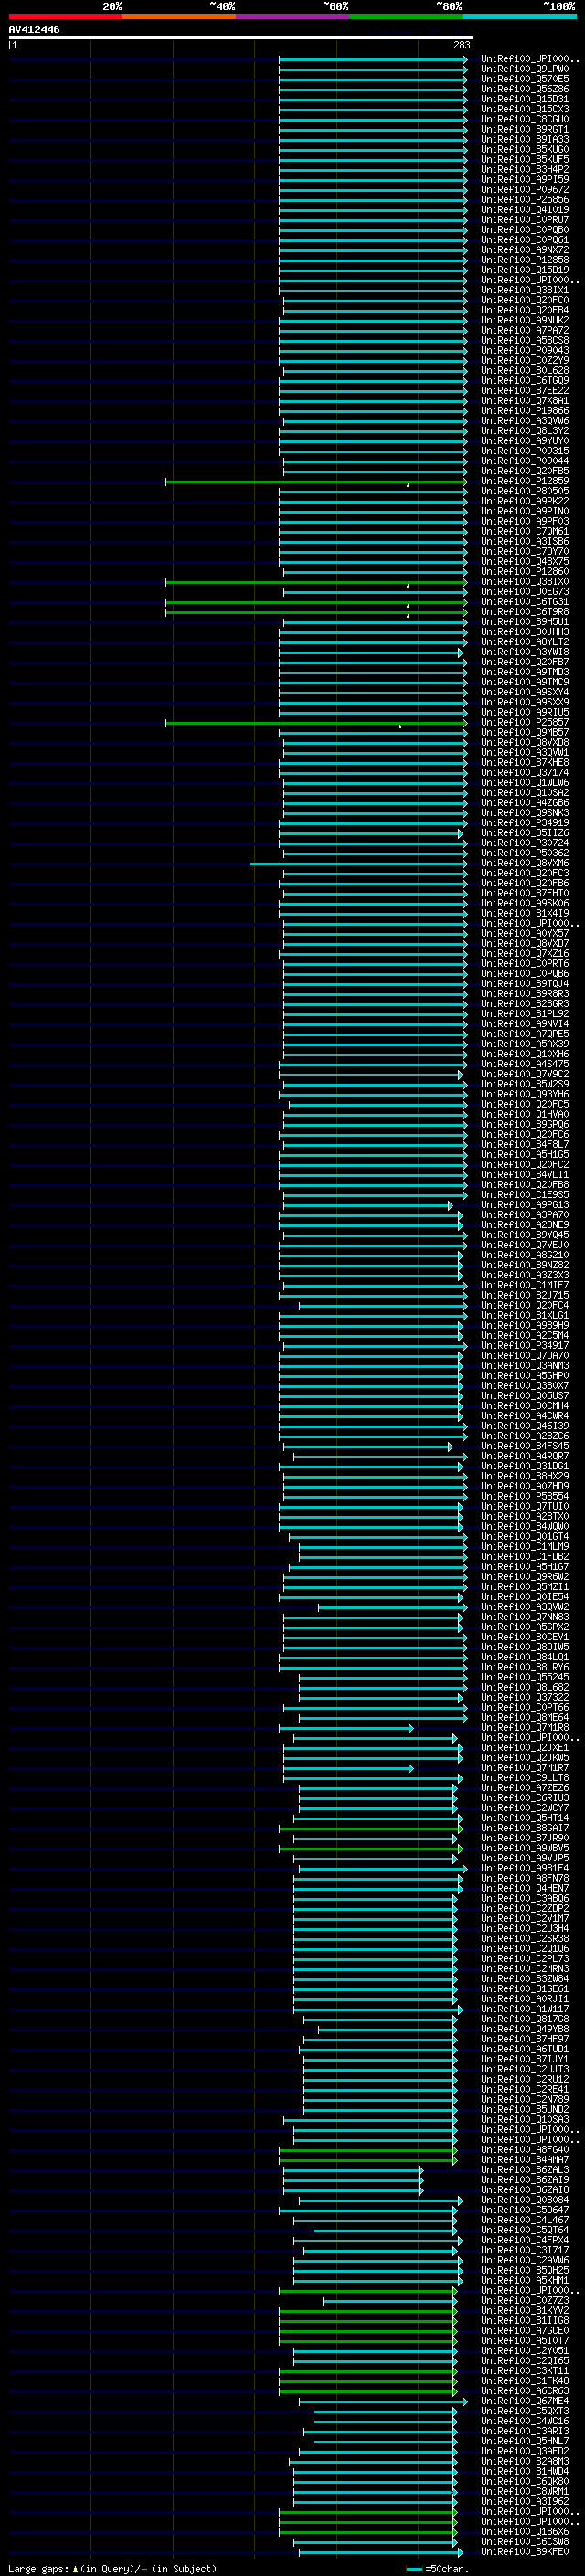585x2576 pixels.
Task: Select the UniRef100_P12858 label
Action: [525, 260]
